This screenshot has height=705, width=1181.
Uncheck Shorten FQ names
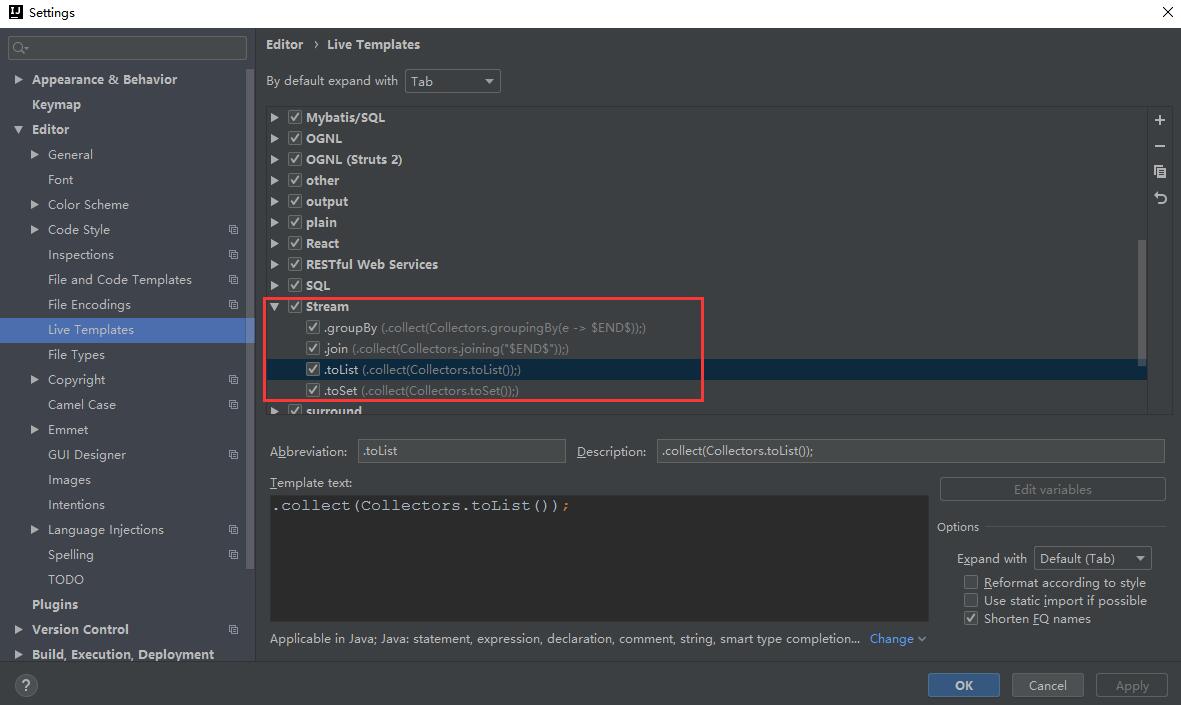971,618
